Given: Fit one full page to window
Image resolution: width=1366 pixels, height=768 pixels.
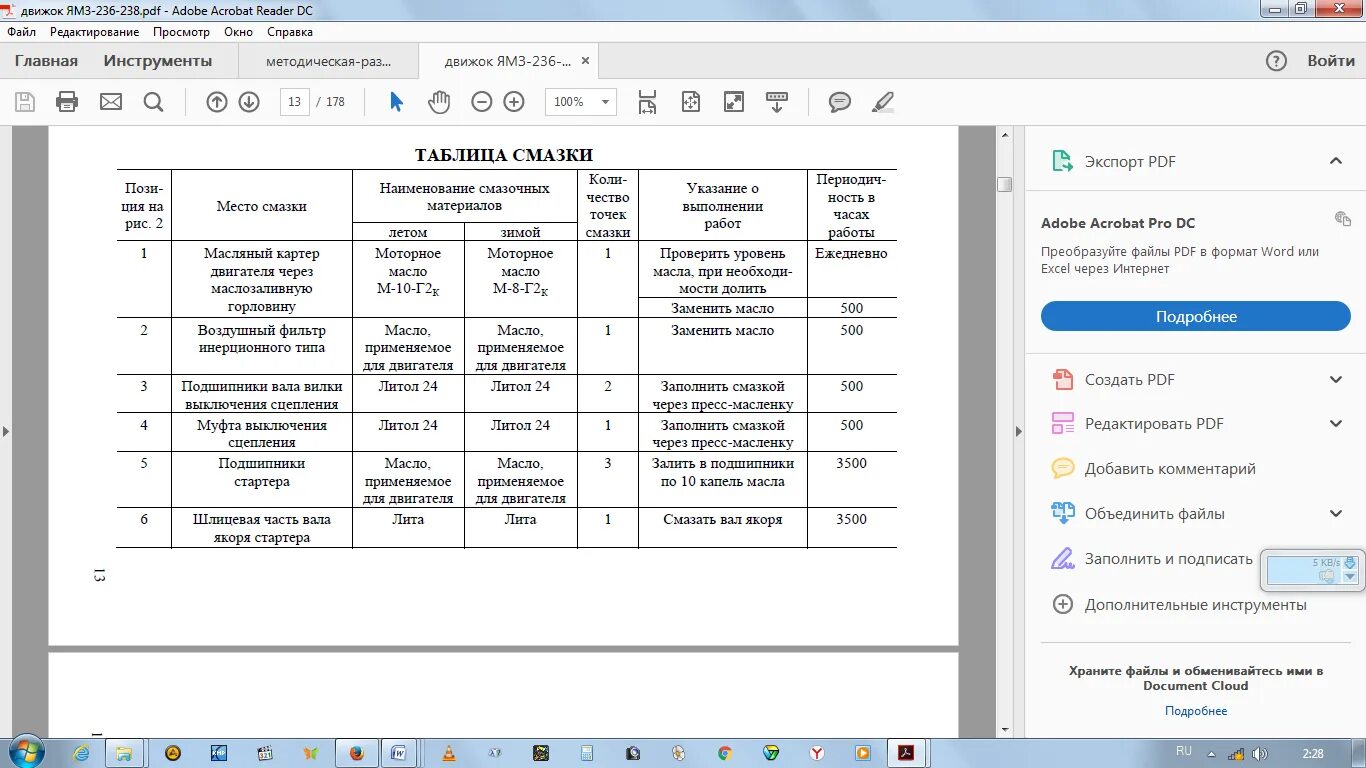Looking at the screenshot, I should coord(690,102).
